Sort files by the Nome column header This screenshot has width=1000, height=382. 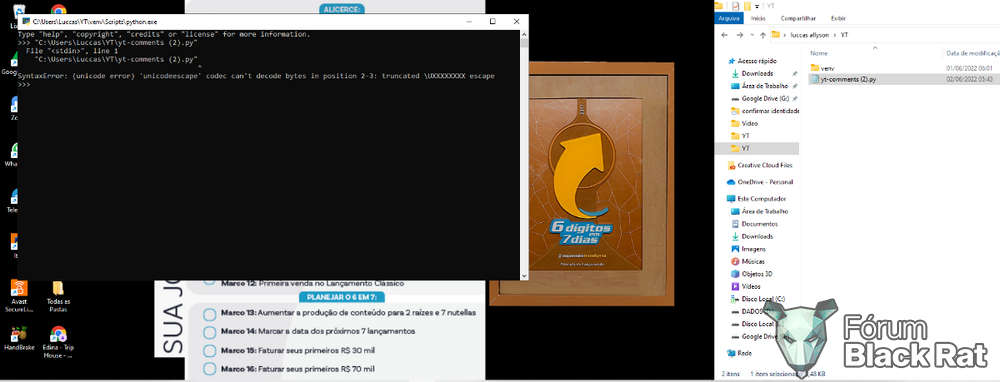[x=819, y=53]
